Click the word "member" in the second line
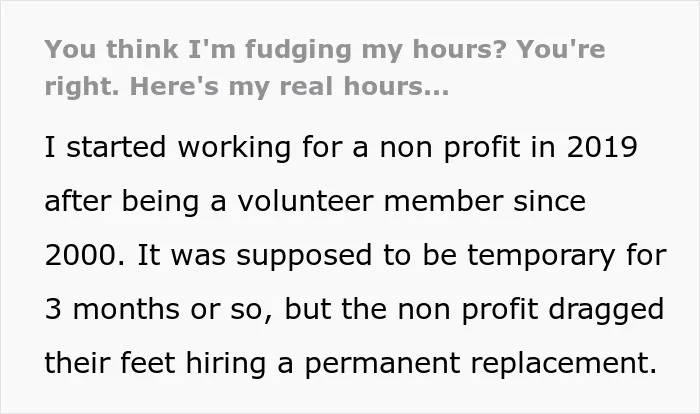 coord(443,201)
